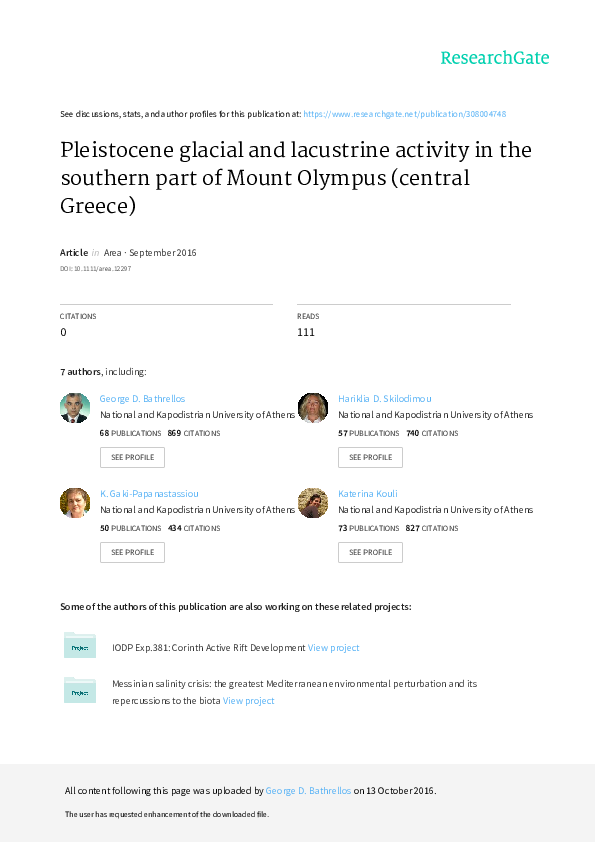Open View project for the Messinian salinity crisis

coord(247,700)
